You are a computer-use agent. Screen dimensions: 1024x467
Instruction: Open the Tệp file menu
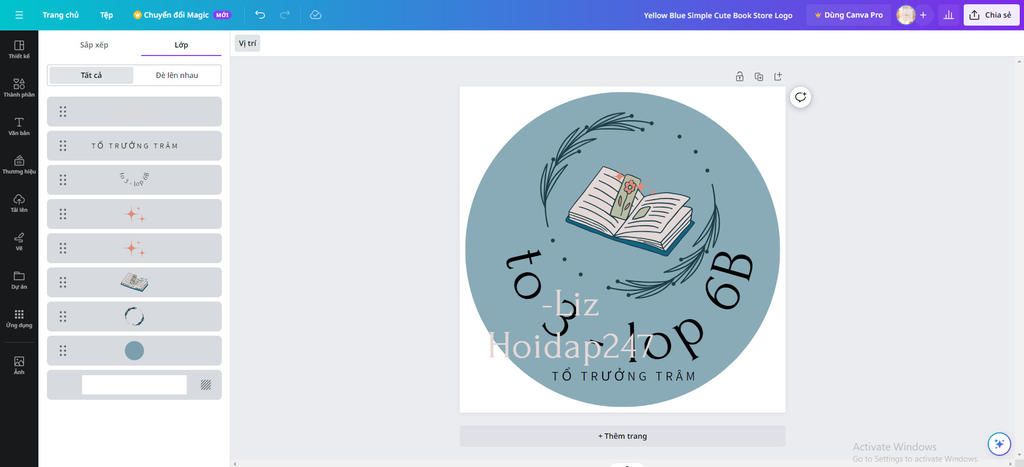(106, 14)
